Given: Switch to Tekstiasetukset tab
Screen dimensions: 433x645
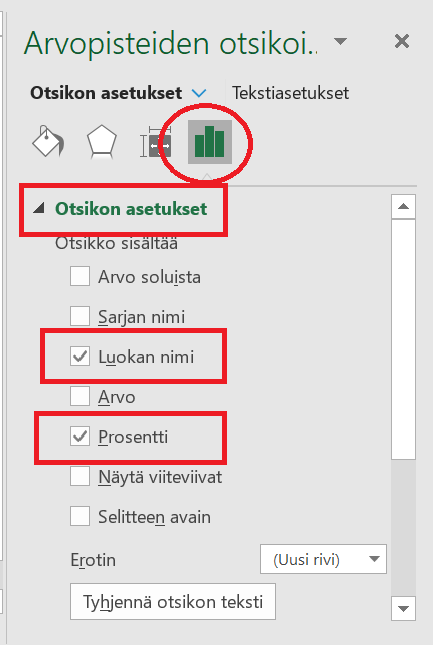Looking at the screenshot, I should (290, 93).
